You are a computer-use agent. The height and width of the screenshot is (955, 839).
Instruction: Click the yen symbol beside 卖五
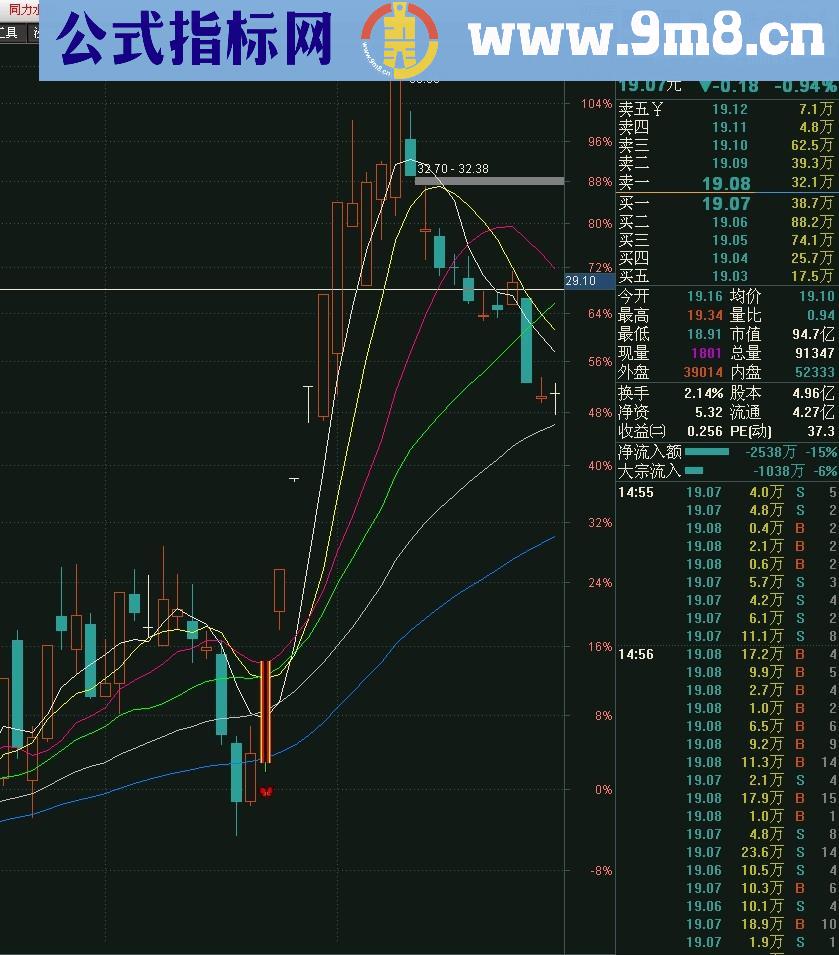coord(657,110)
